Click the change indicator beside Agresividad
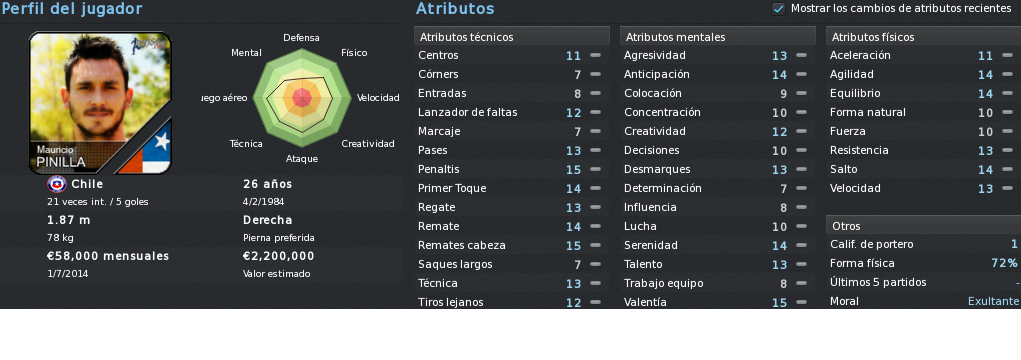The width and height of the screenshot is (1021, 360). click(x=801, y=56)
